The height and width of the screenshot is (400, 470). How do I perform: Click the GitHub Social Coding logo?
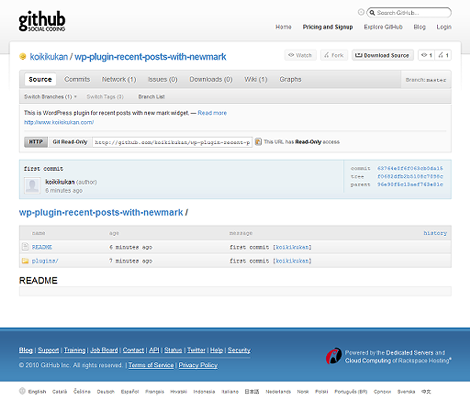(x=42, y=21)
